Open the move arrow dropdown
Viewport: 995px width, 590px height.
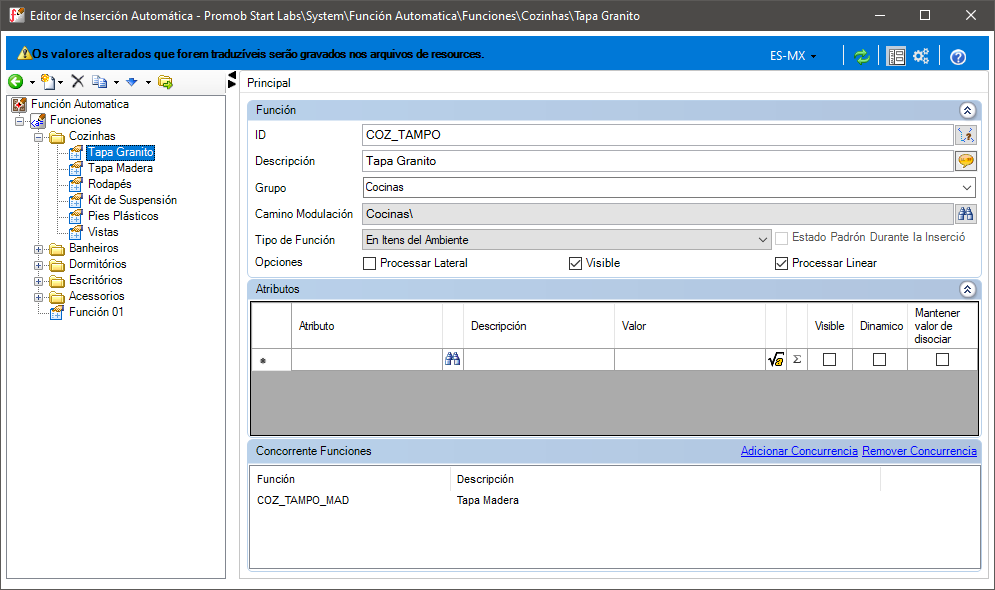point(148,82)
